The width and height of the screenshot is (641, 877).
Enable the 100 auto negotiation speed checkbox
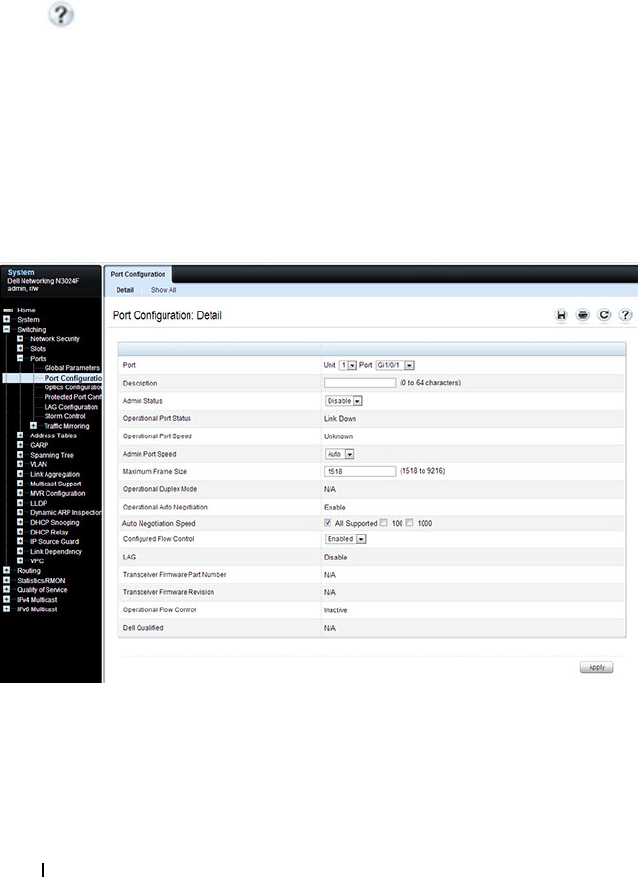384,523
